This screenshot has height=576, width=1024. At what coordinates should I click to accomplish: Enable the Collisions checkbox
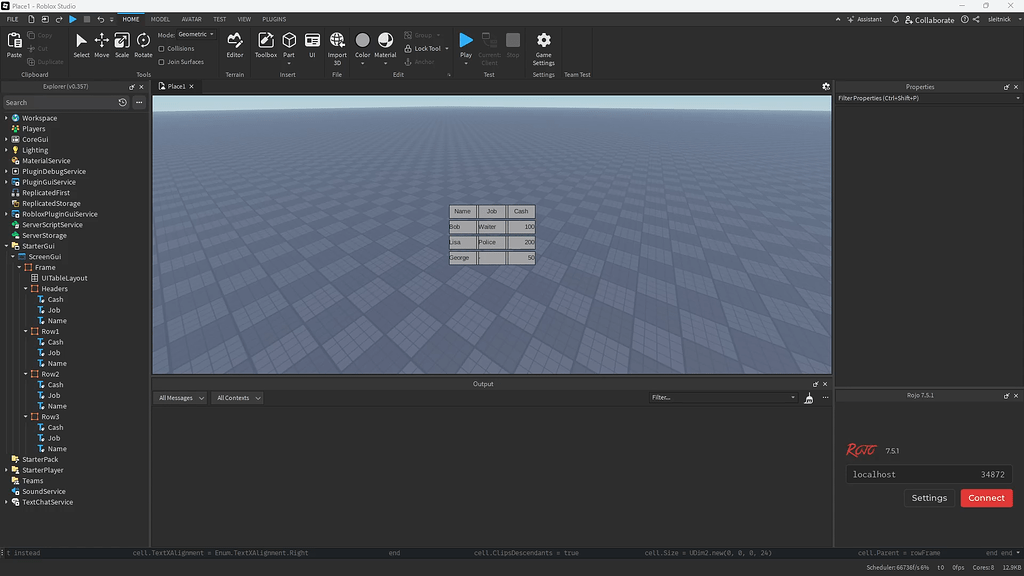[172, 50]
